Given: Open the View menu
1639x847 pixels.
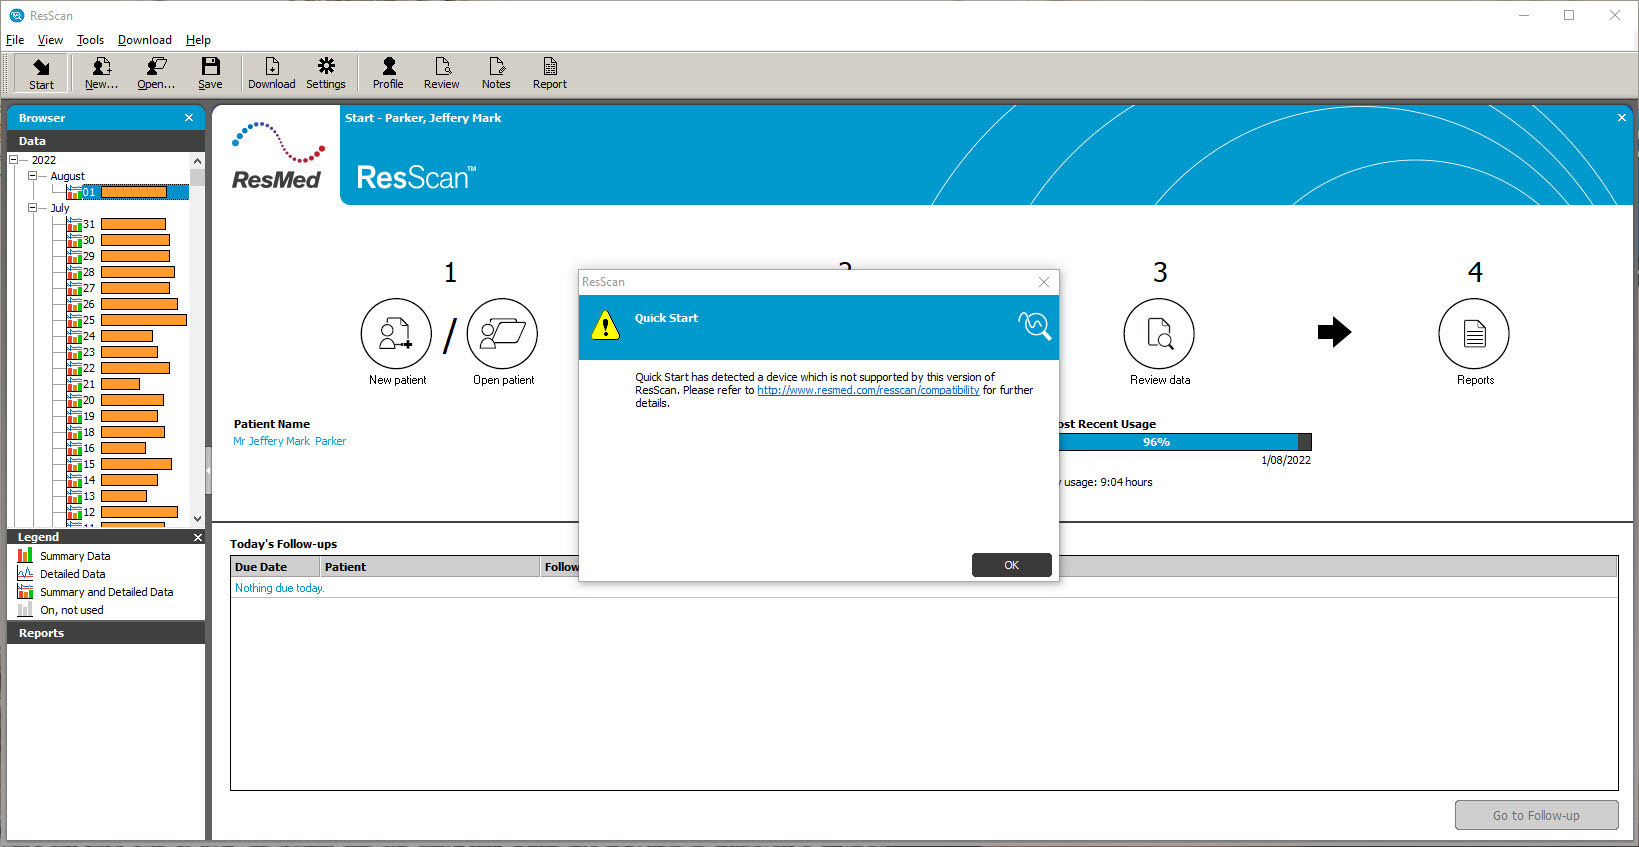Looking at the screenshot, I should coord(50,40).
